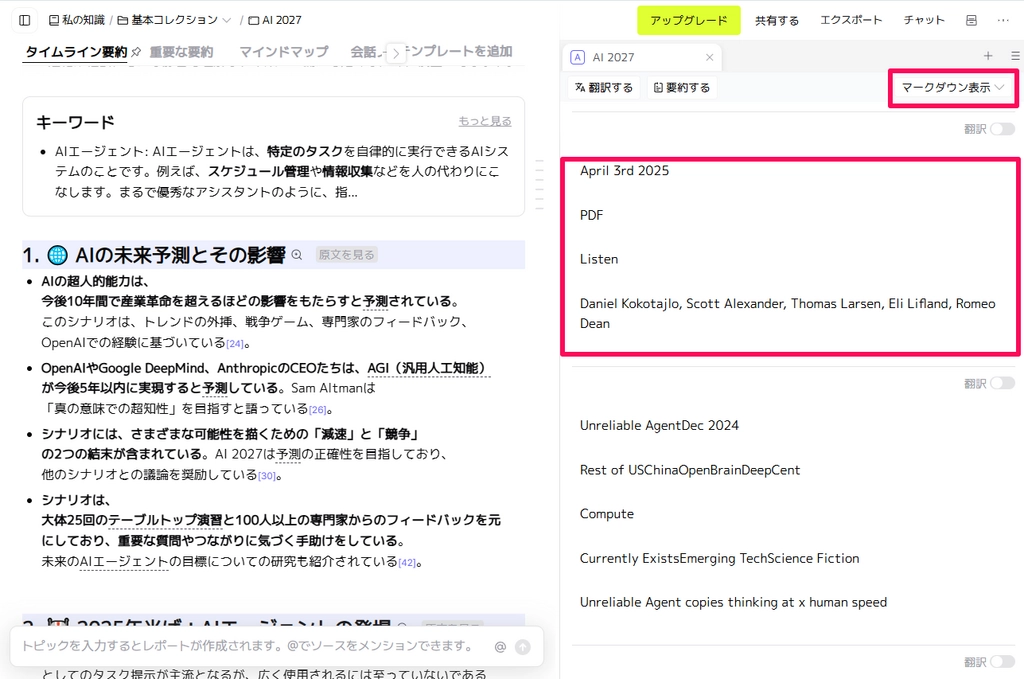Expand the 基本コレクション breadcrumb dropdown

click(226, 20)
